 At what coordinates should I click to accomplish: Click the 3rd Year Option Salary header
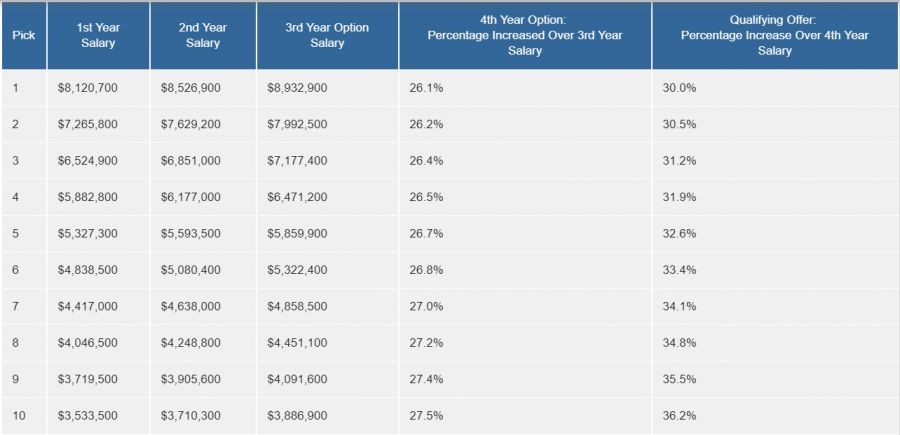(327, 35)
